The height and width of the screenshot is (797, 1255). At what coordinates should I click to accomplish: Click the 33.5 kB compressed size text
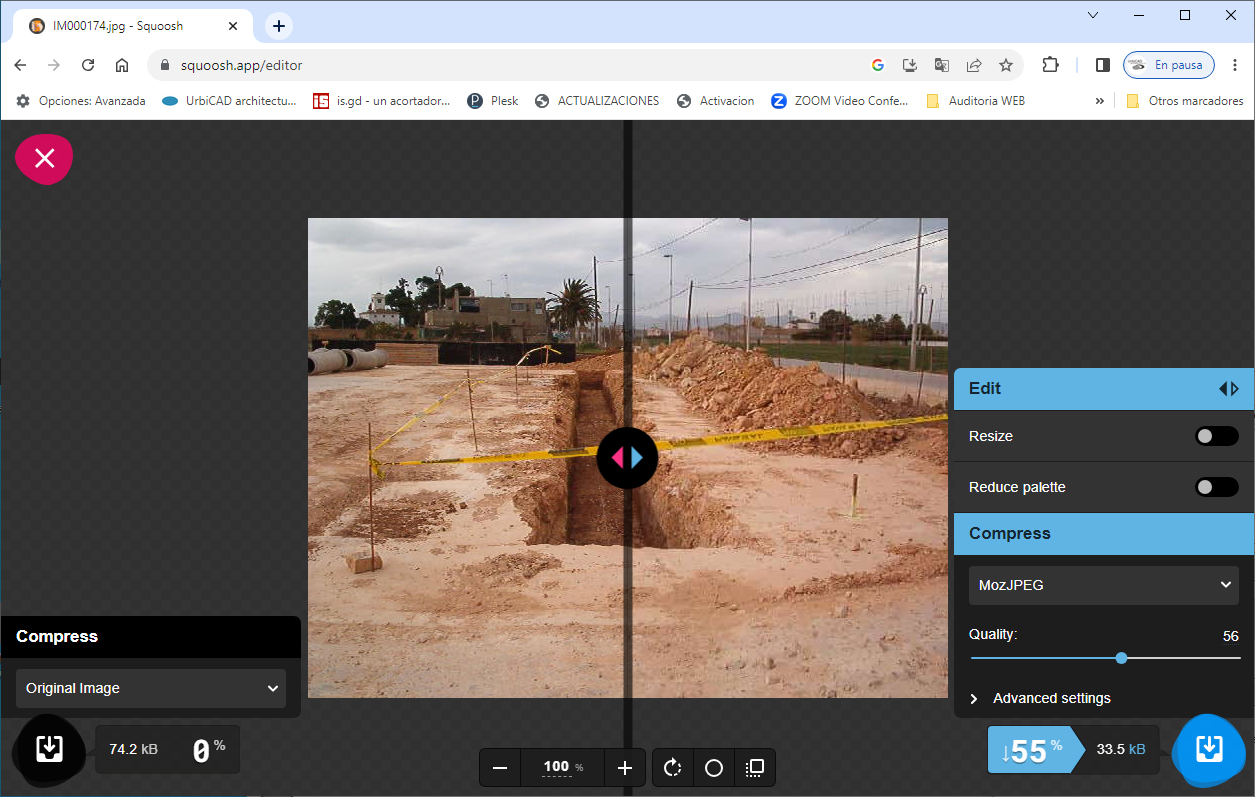[1121, 748]
